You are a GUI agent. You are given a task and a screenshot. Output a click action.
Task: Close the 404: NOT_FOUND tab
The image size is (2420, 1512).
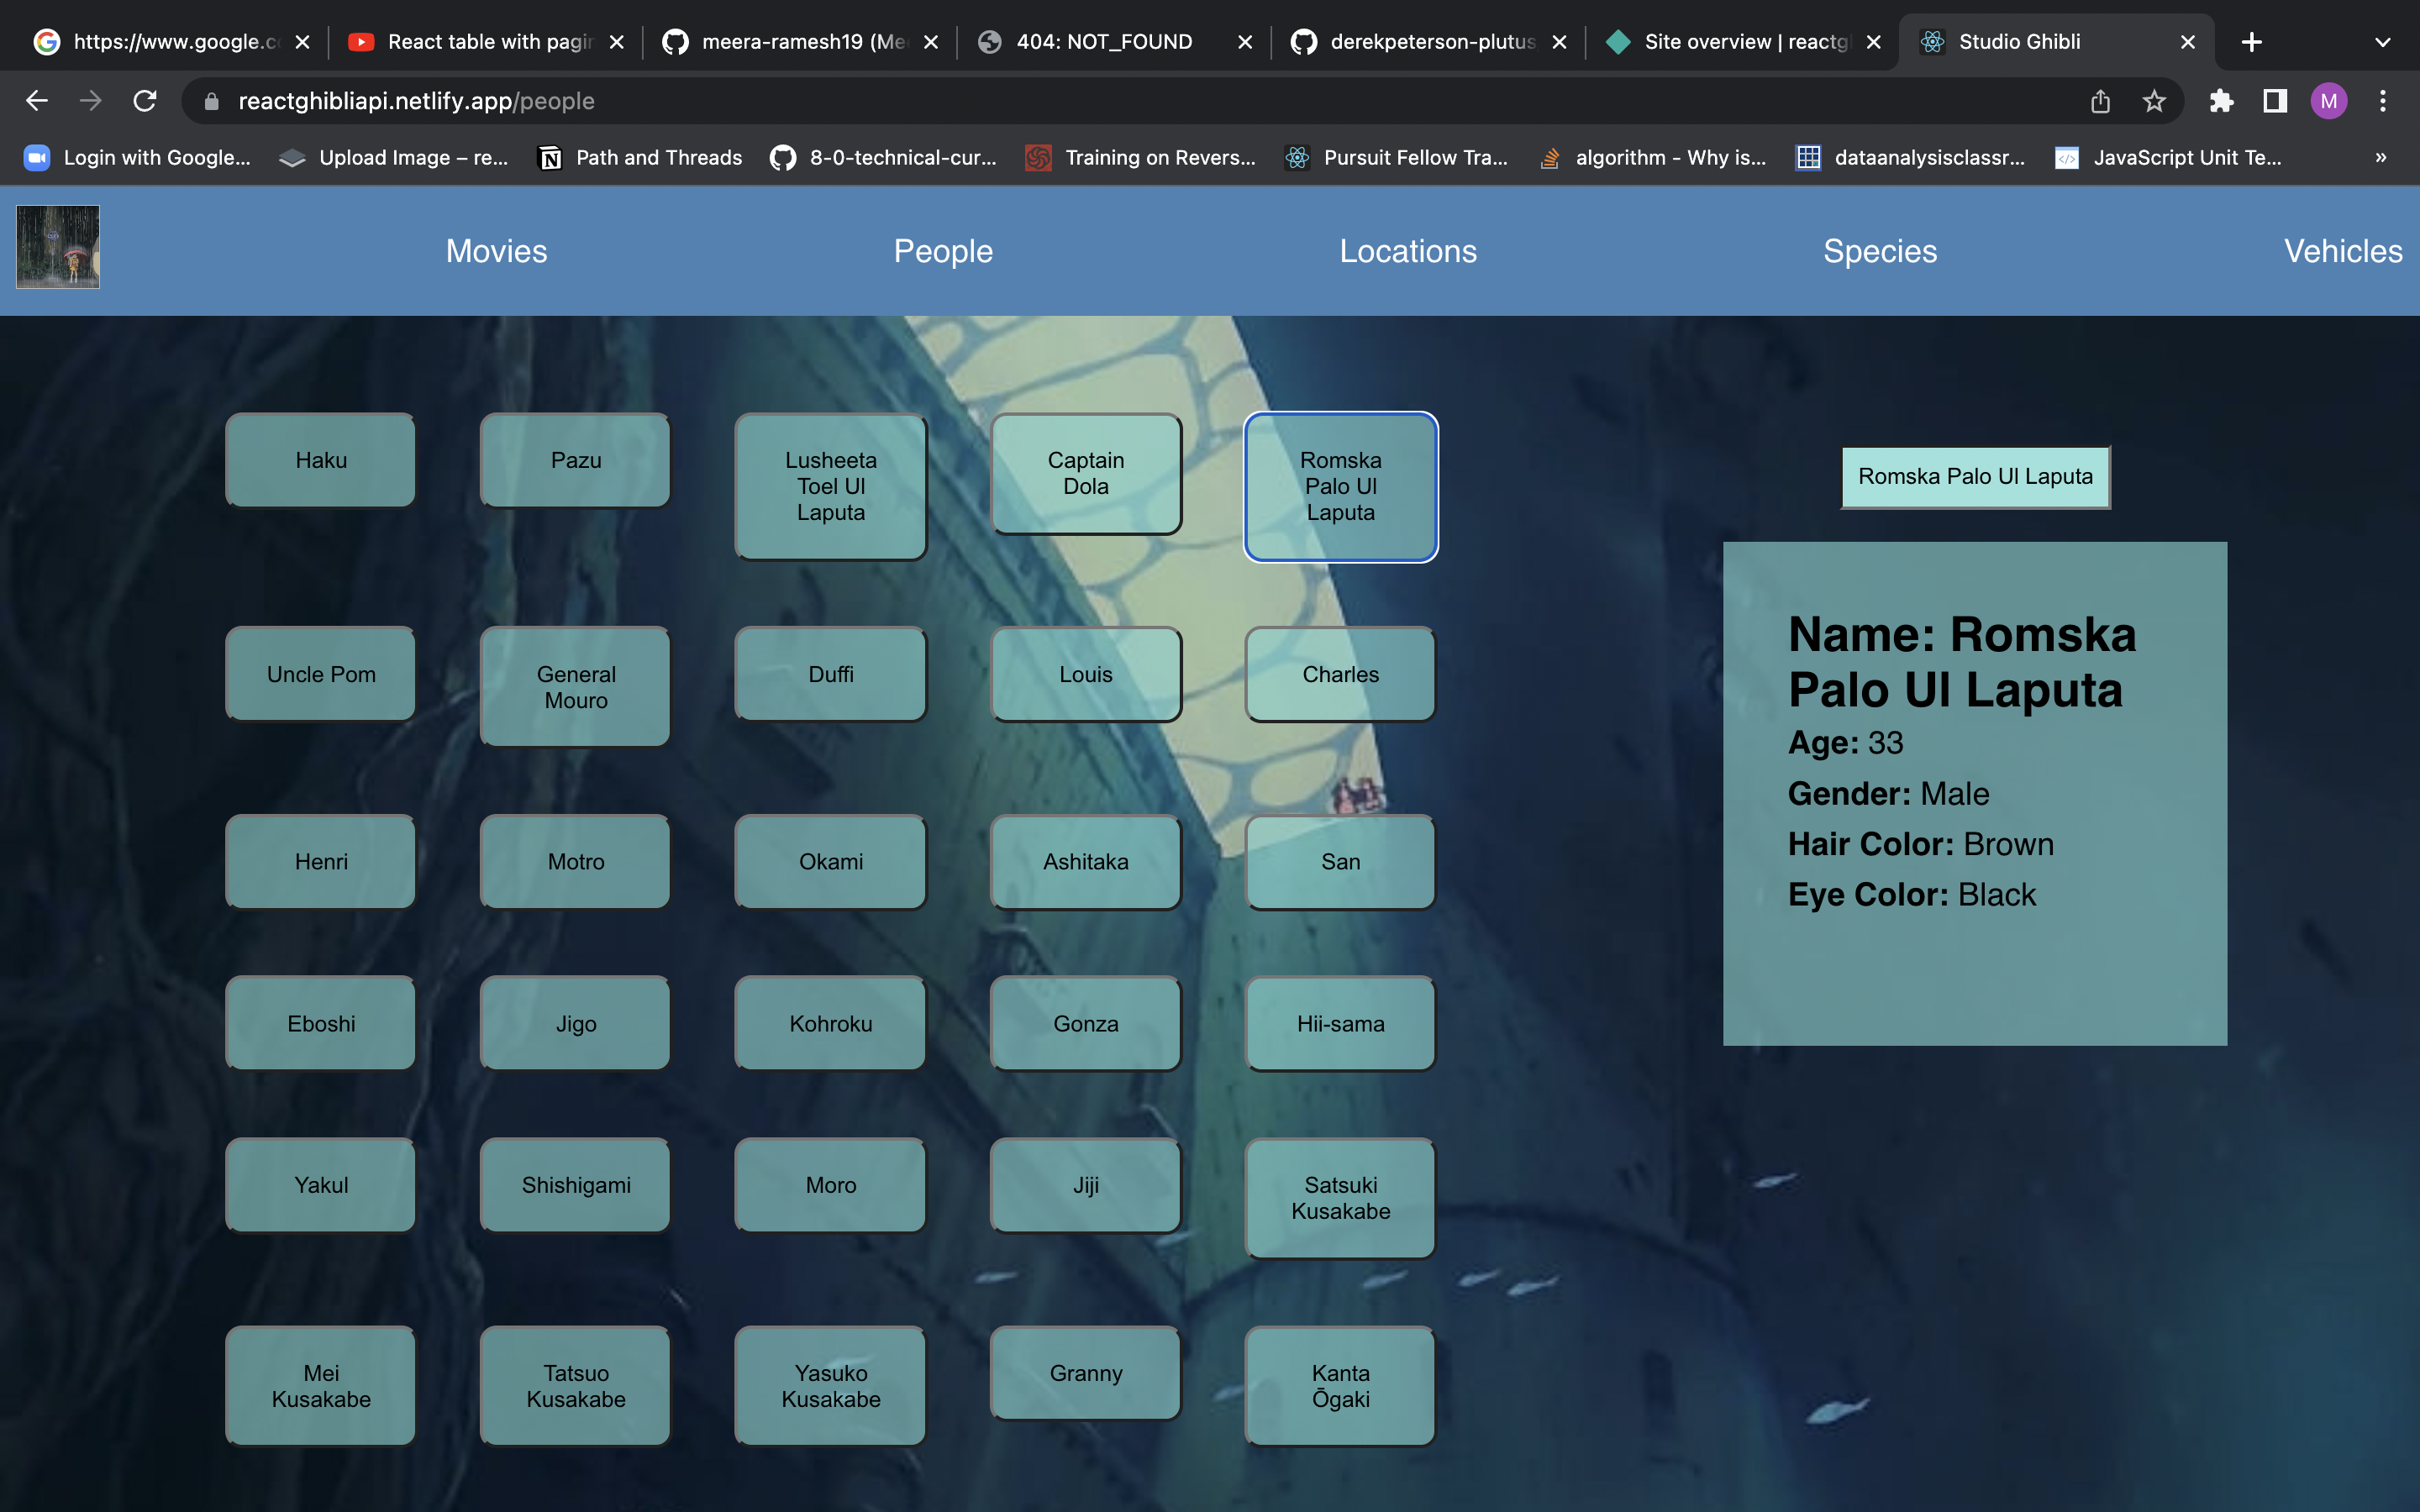(x=1245, y=42)
